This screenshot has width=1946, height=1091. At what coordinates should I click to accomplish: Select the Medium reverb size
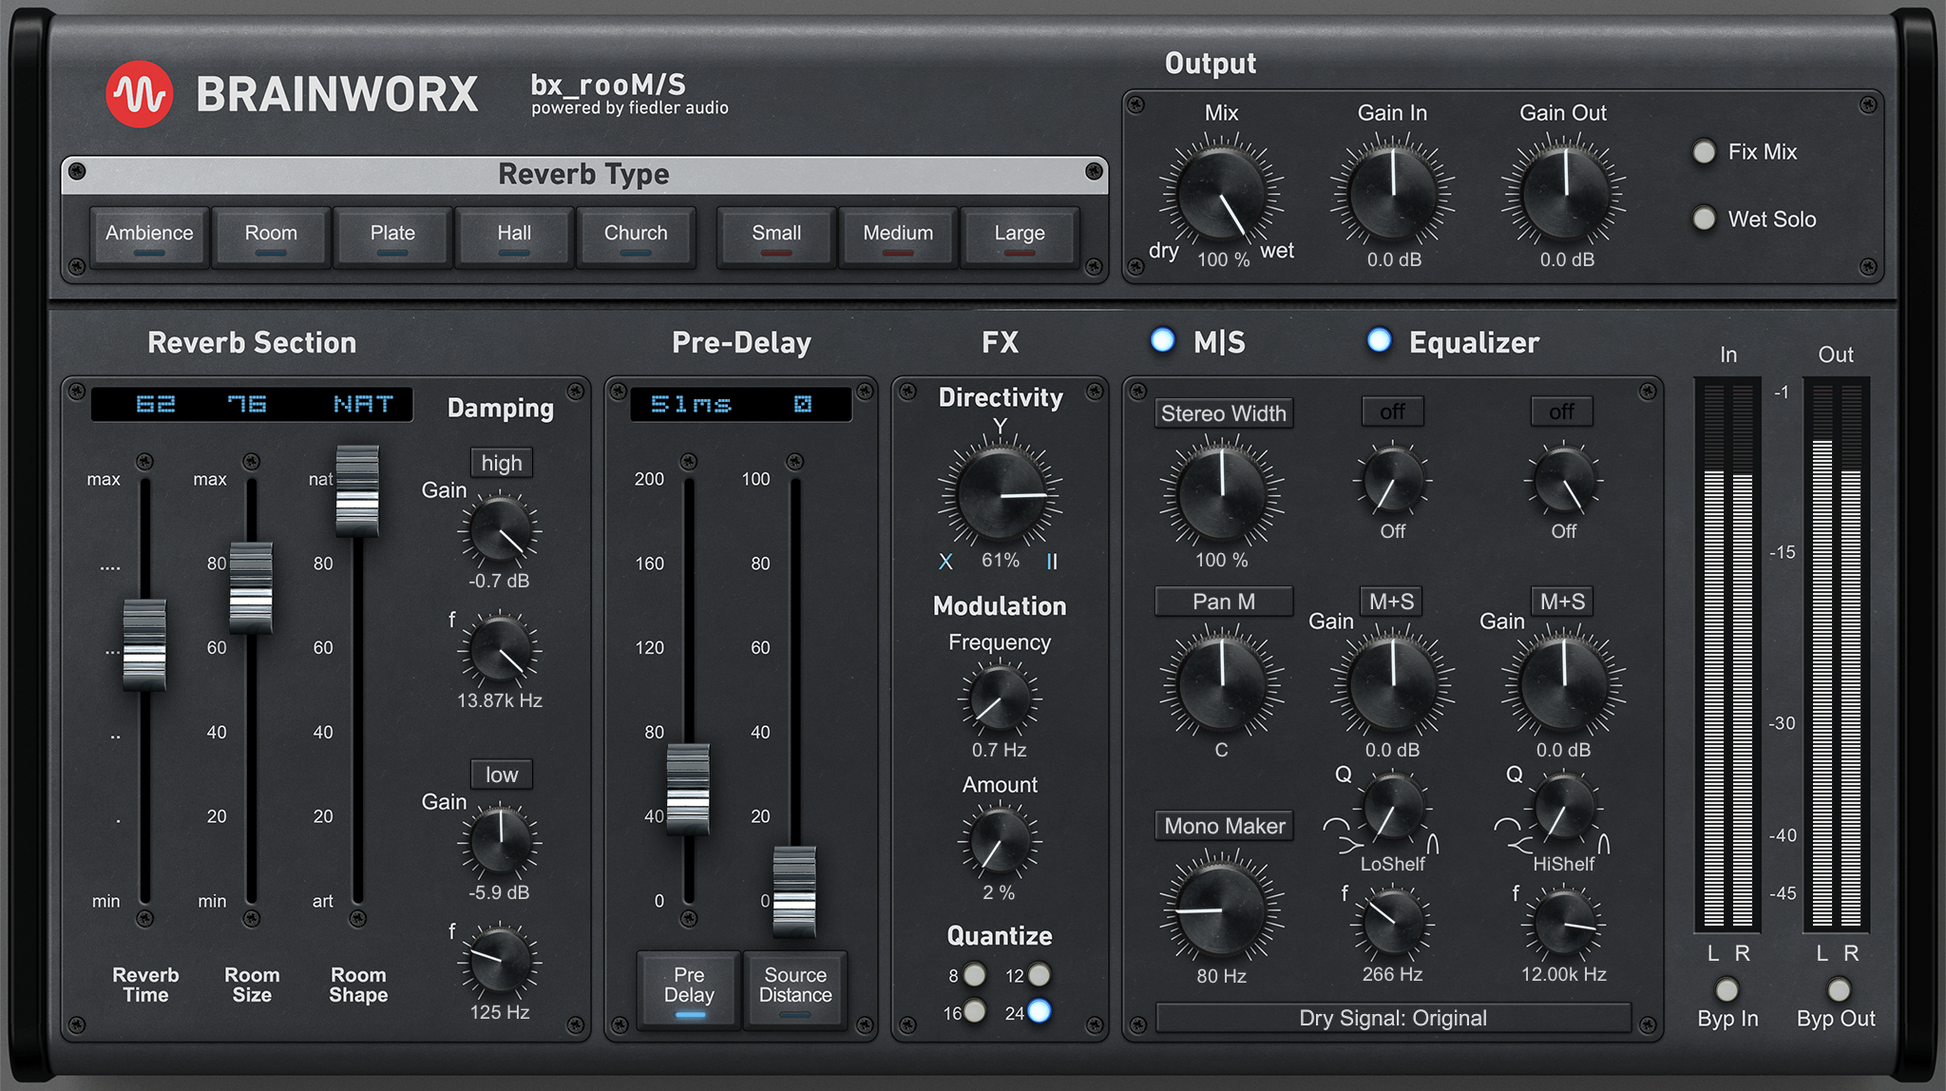[x=897, y=236]
